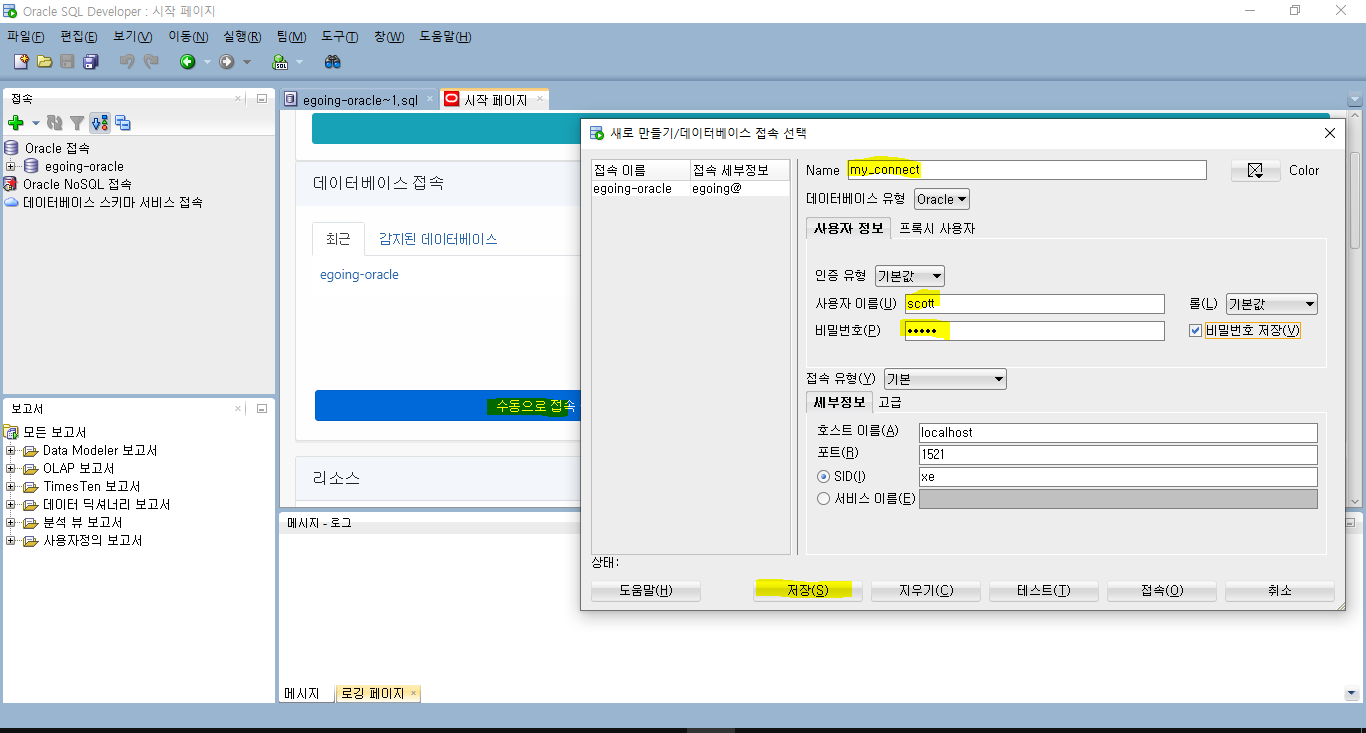Viewport: 1366px width, 733px height.
Task: Click the 호스트 이름 localhost field
Action: 1118,433
